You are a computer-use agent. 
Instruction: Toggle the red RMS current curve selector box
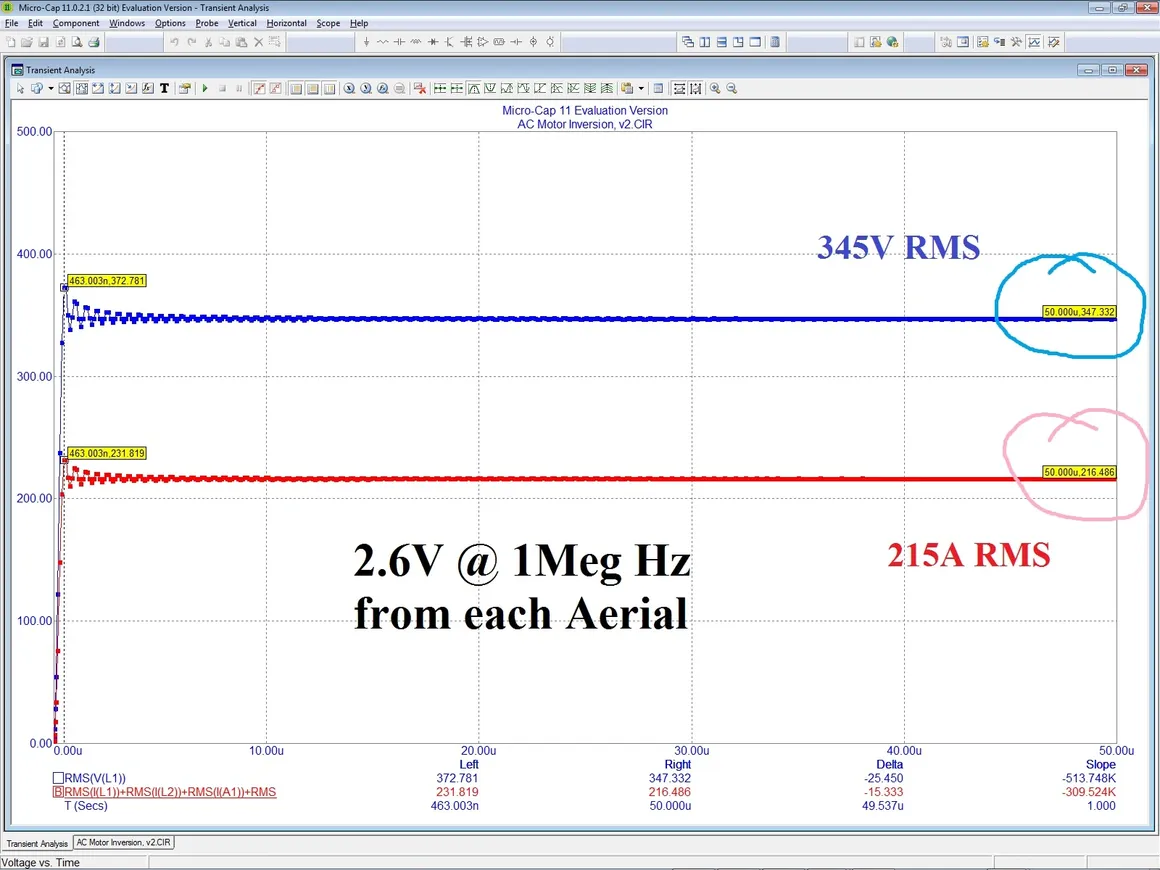58,792
